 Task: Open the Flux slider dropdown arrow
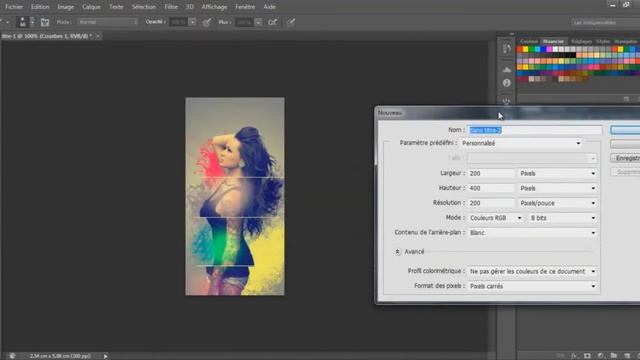coord(258,22)
